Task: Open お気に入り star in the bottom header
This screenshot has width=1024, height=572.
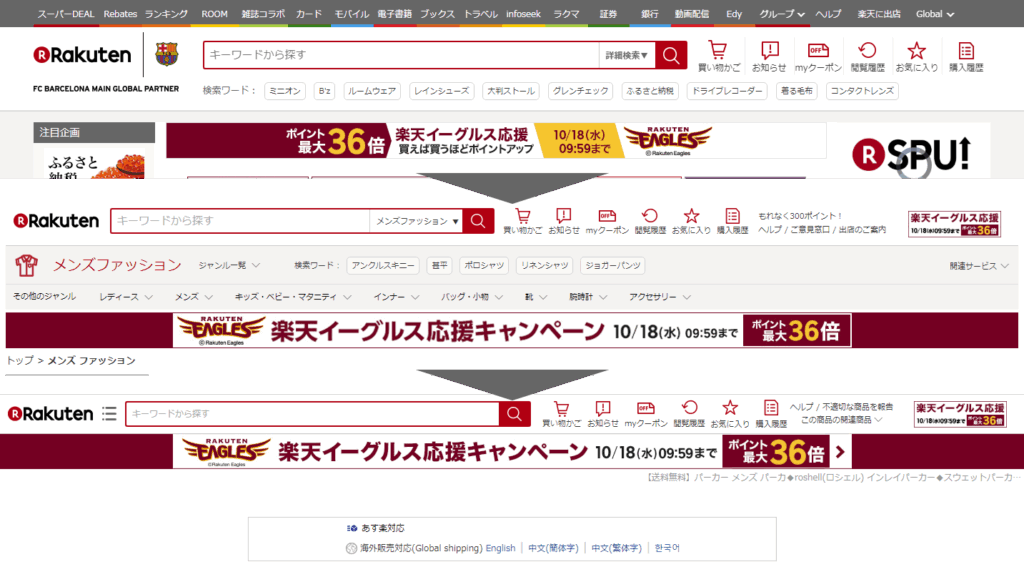Action: tap(729, 414)
